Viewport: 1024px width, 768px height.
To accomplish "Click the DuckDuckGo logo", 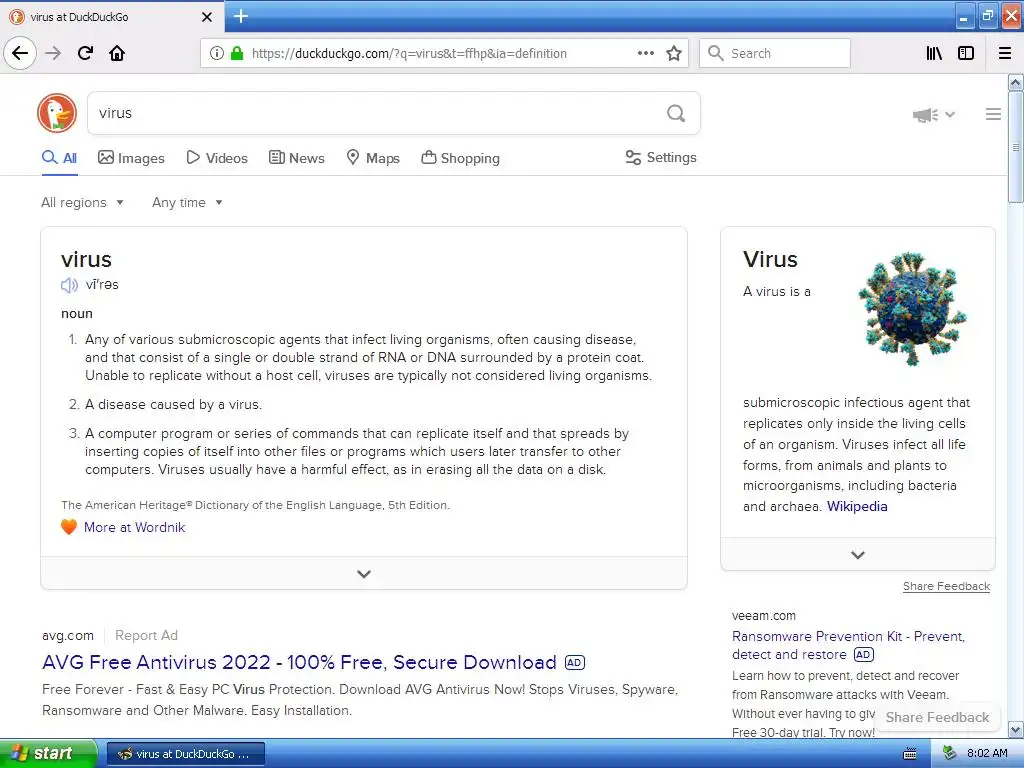I will pos(57,113).
